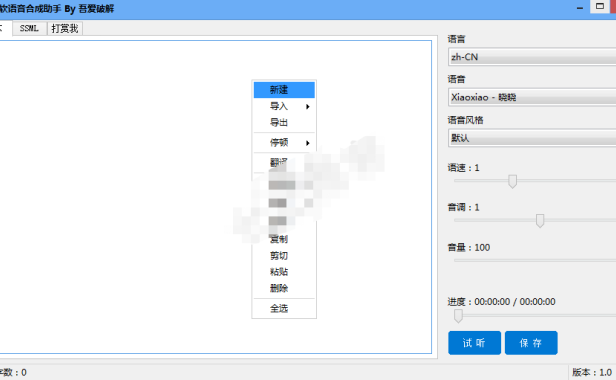The height and width of the screenshot is (380, 616).
Task: Minimize the application window
Action: pos(580,7)
